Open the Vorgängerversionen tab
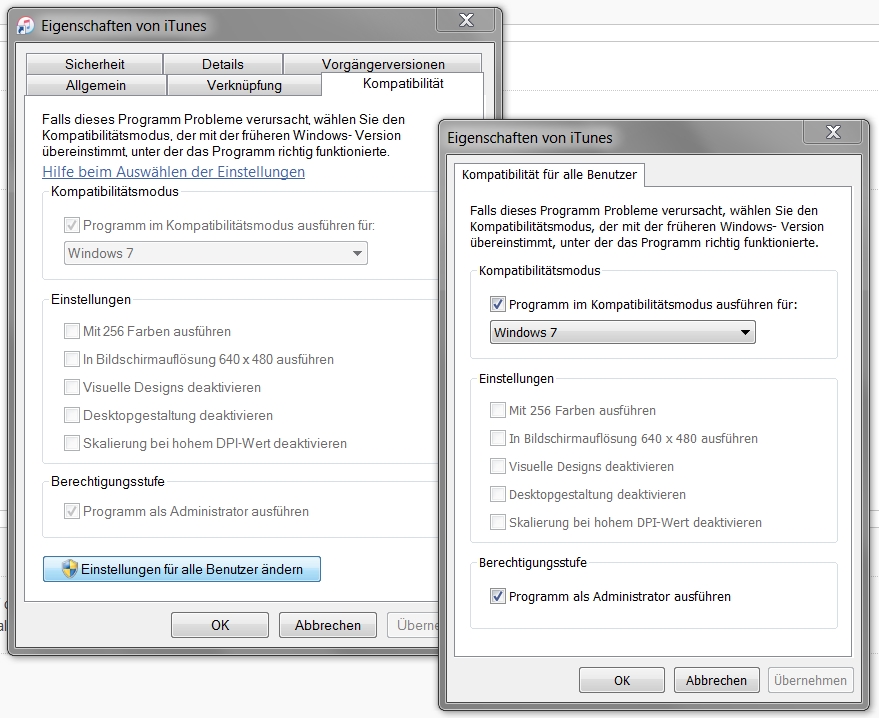This screenshot has width=879, height=718. tap(383, 64)
